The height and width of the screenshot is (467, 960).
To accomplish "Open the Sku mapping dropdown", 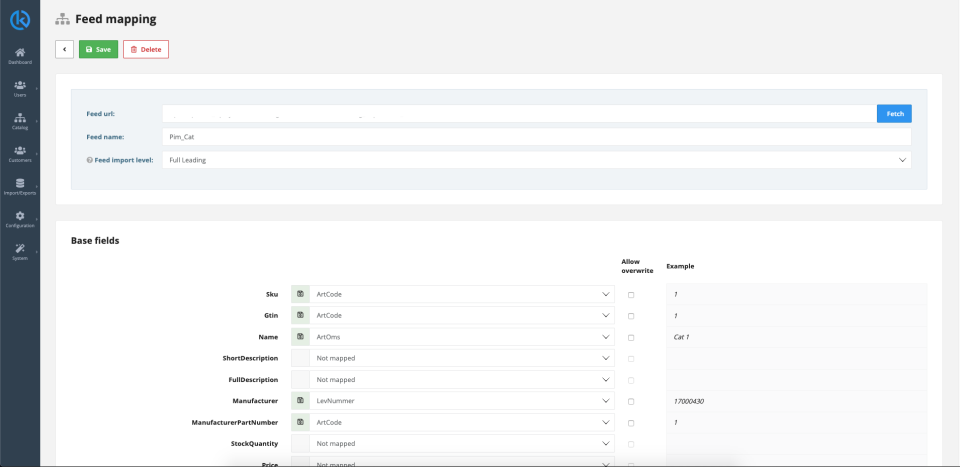I will click(462, 294).
